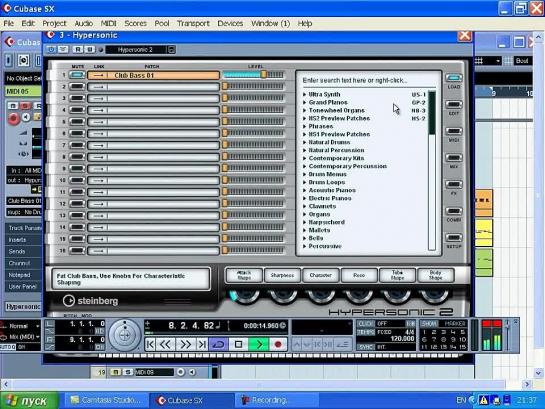Open the EDIT page in Hypersonic
545x409 pixels.
pos(454,105)
